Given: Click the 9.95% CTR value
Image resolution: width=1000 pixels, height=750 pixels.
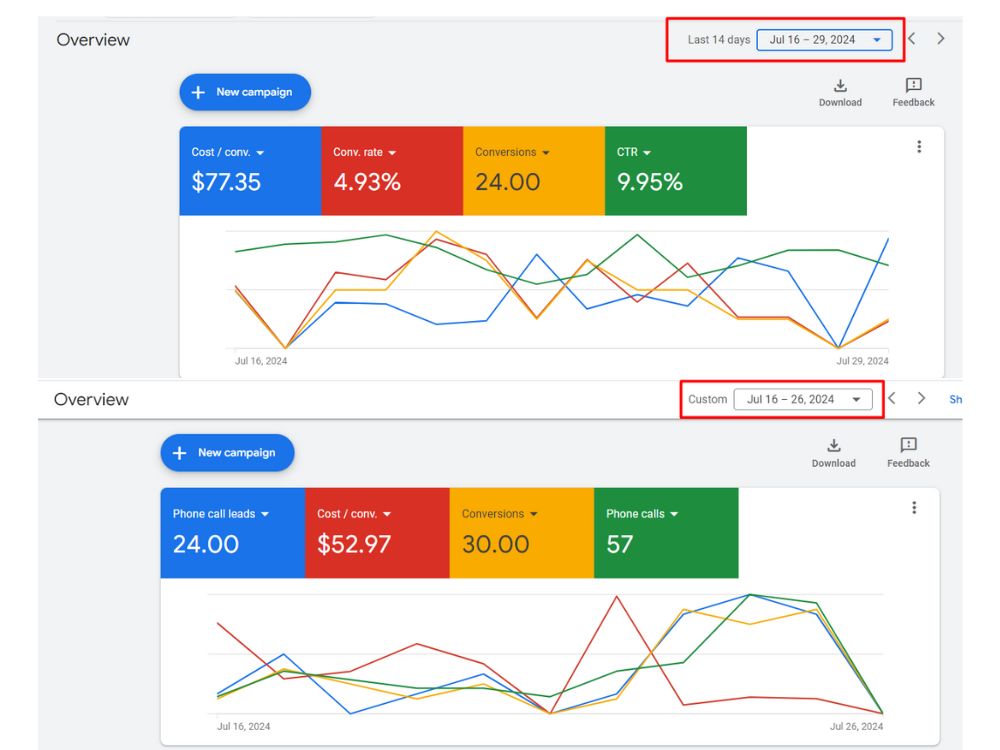Looking at the screenshot, I should (x=650, y=182).
